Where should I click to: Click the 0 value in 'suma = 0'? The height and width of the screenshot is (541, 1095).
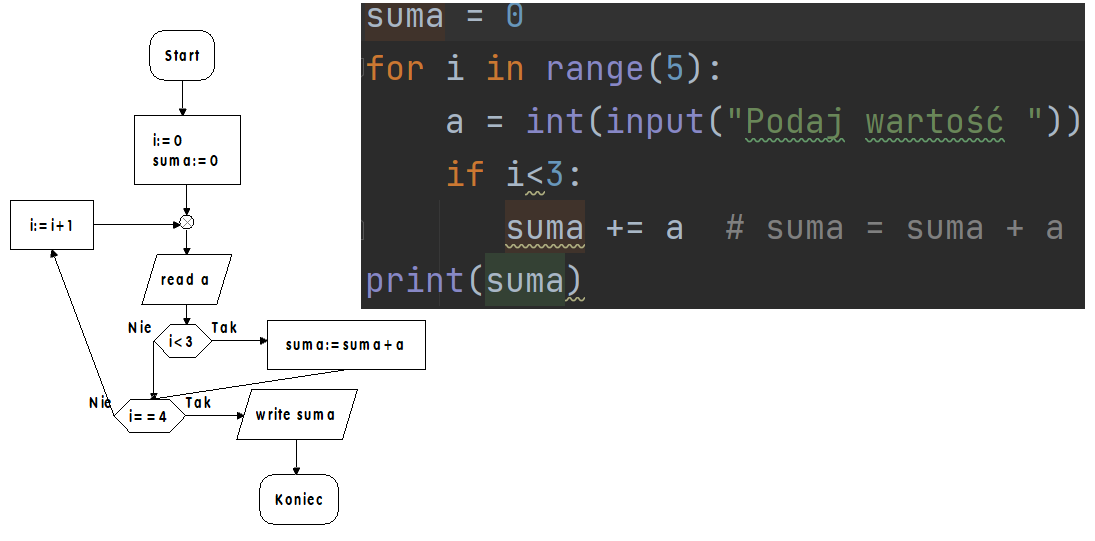tap(514, 17)
